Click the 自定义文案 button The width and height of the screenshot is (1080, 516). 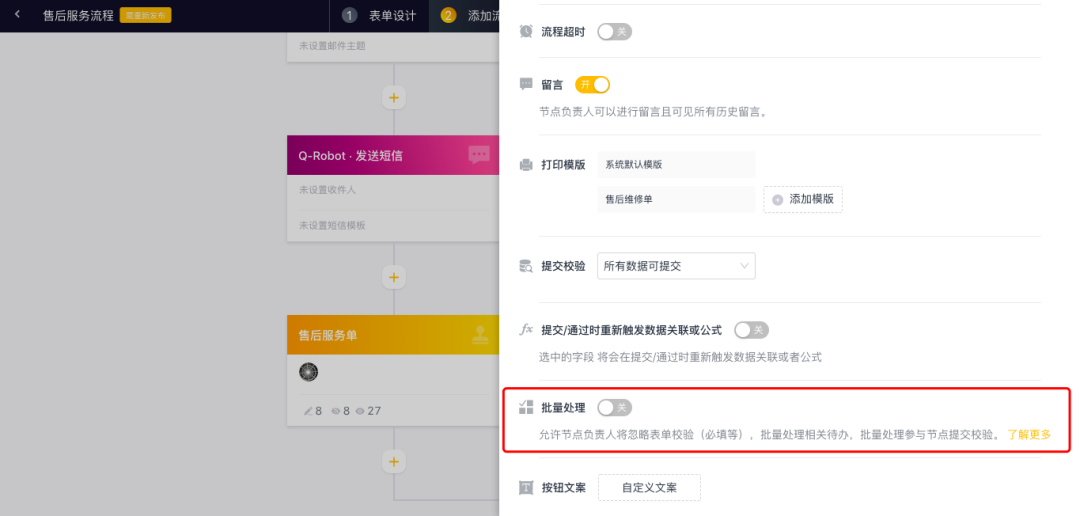(x=649, y=488)
